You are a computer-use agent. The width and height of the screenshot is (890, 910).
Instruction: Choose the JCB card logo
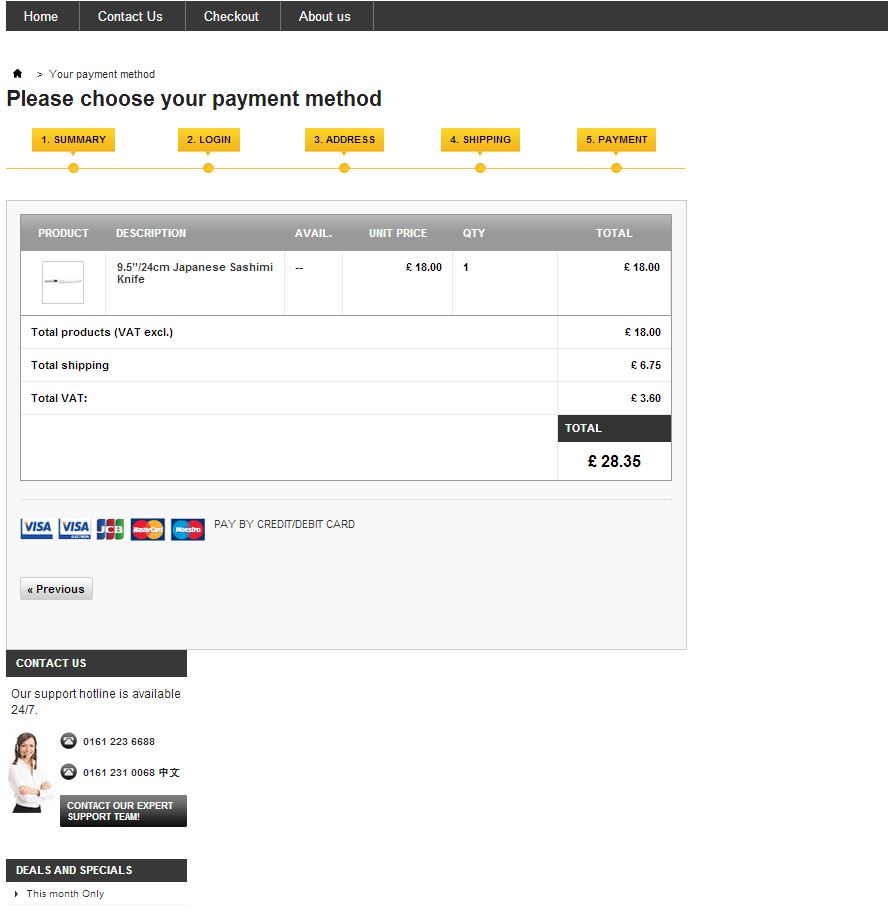click(x=110, y=529)
